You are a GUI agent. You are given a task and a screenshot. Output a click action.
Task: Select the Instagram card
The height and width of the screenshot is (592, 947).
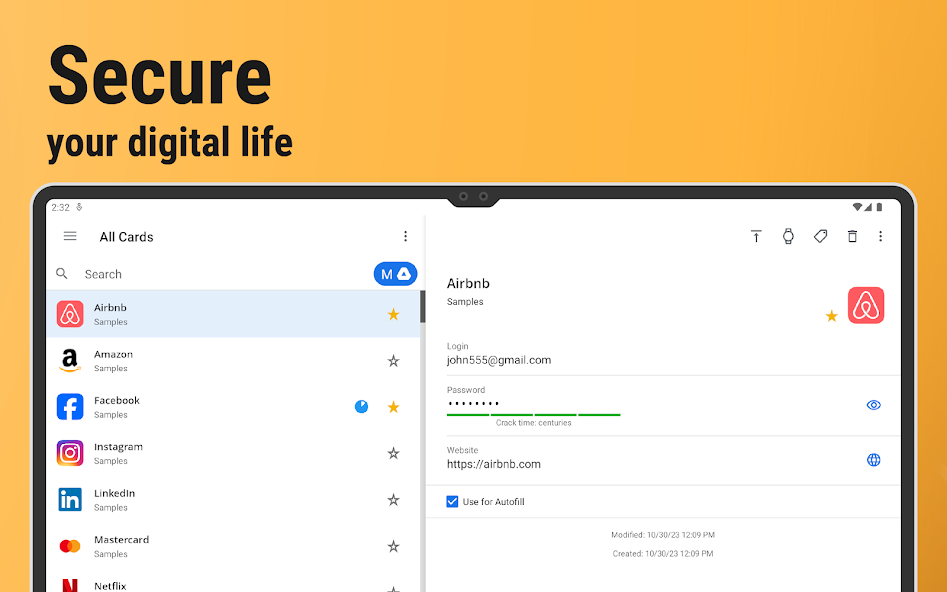[233, 454]
